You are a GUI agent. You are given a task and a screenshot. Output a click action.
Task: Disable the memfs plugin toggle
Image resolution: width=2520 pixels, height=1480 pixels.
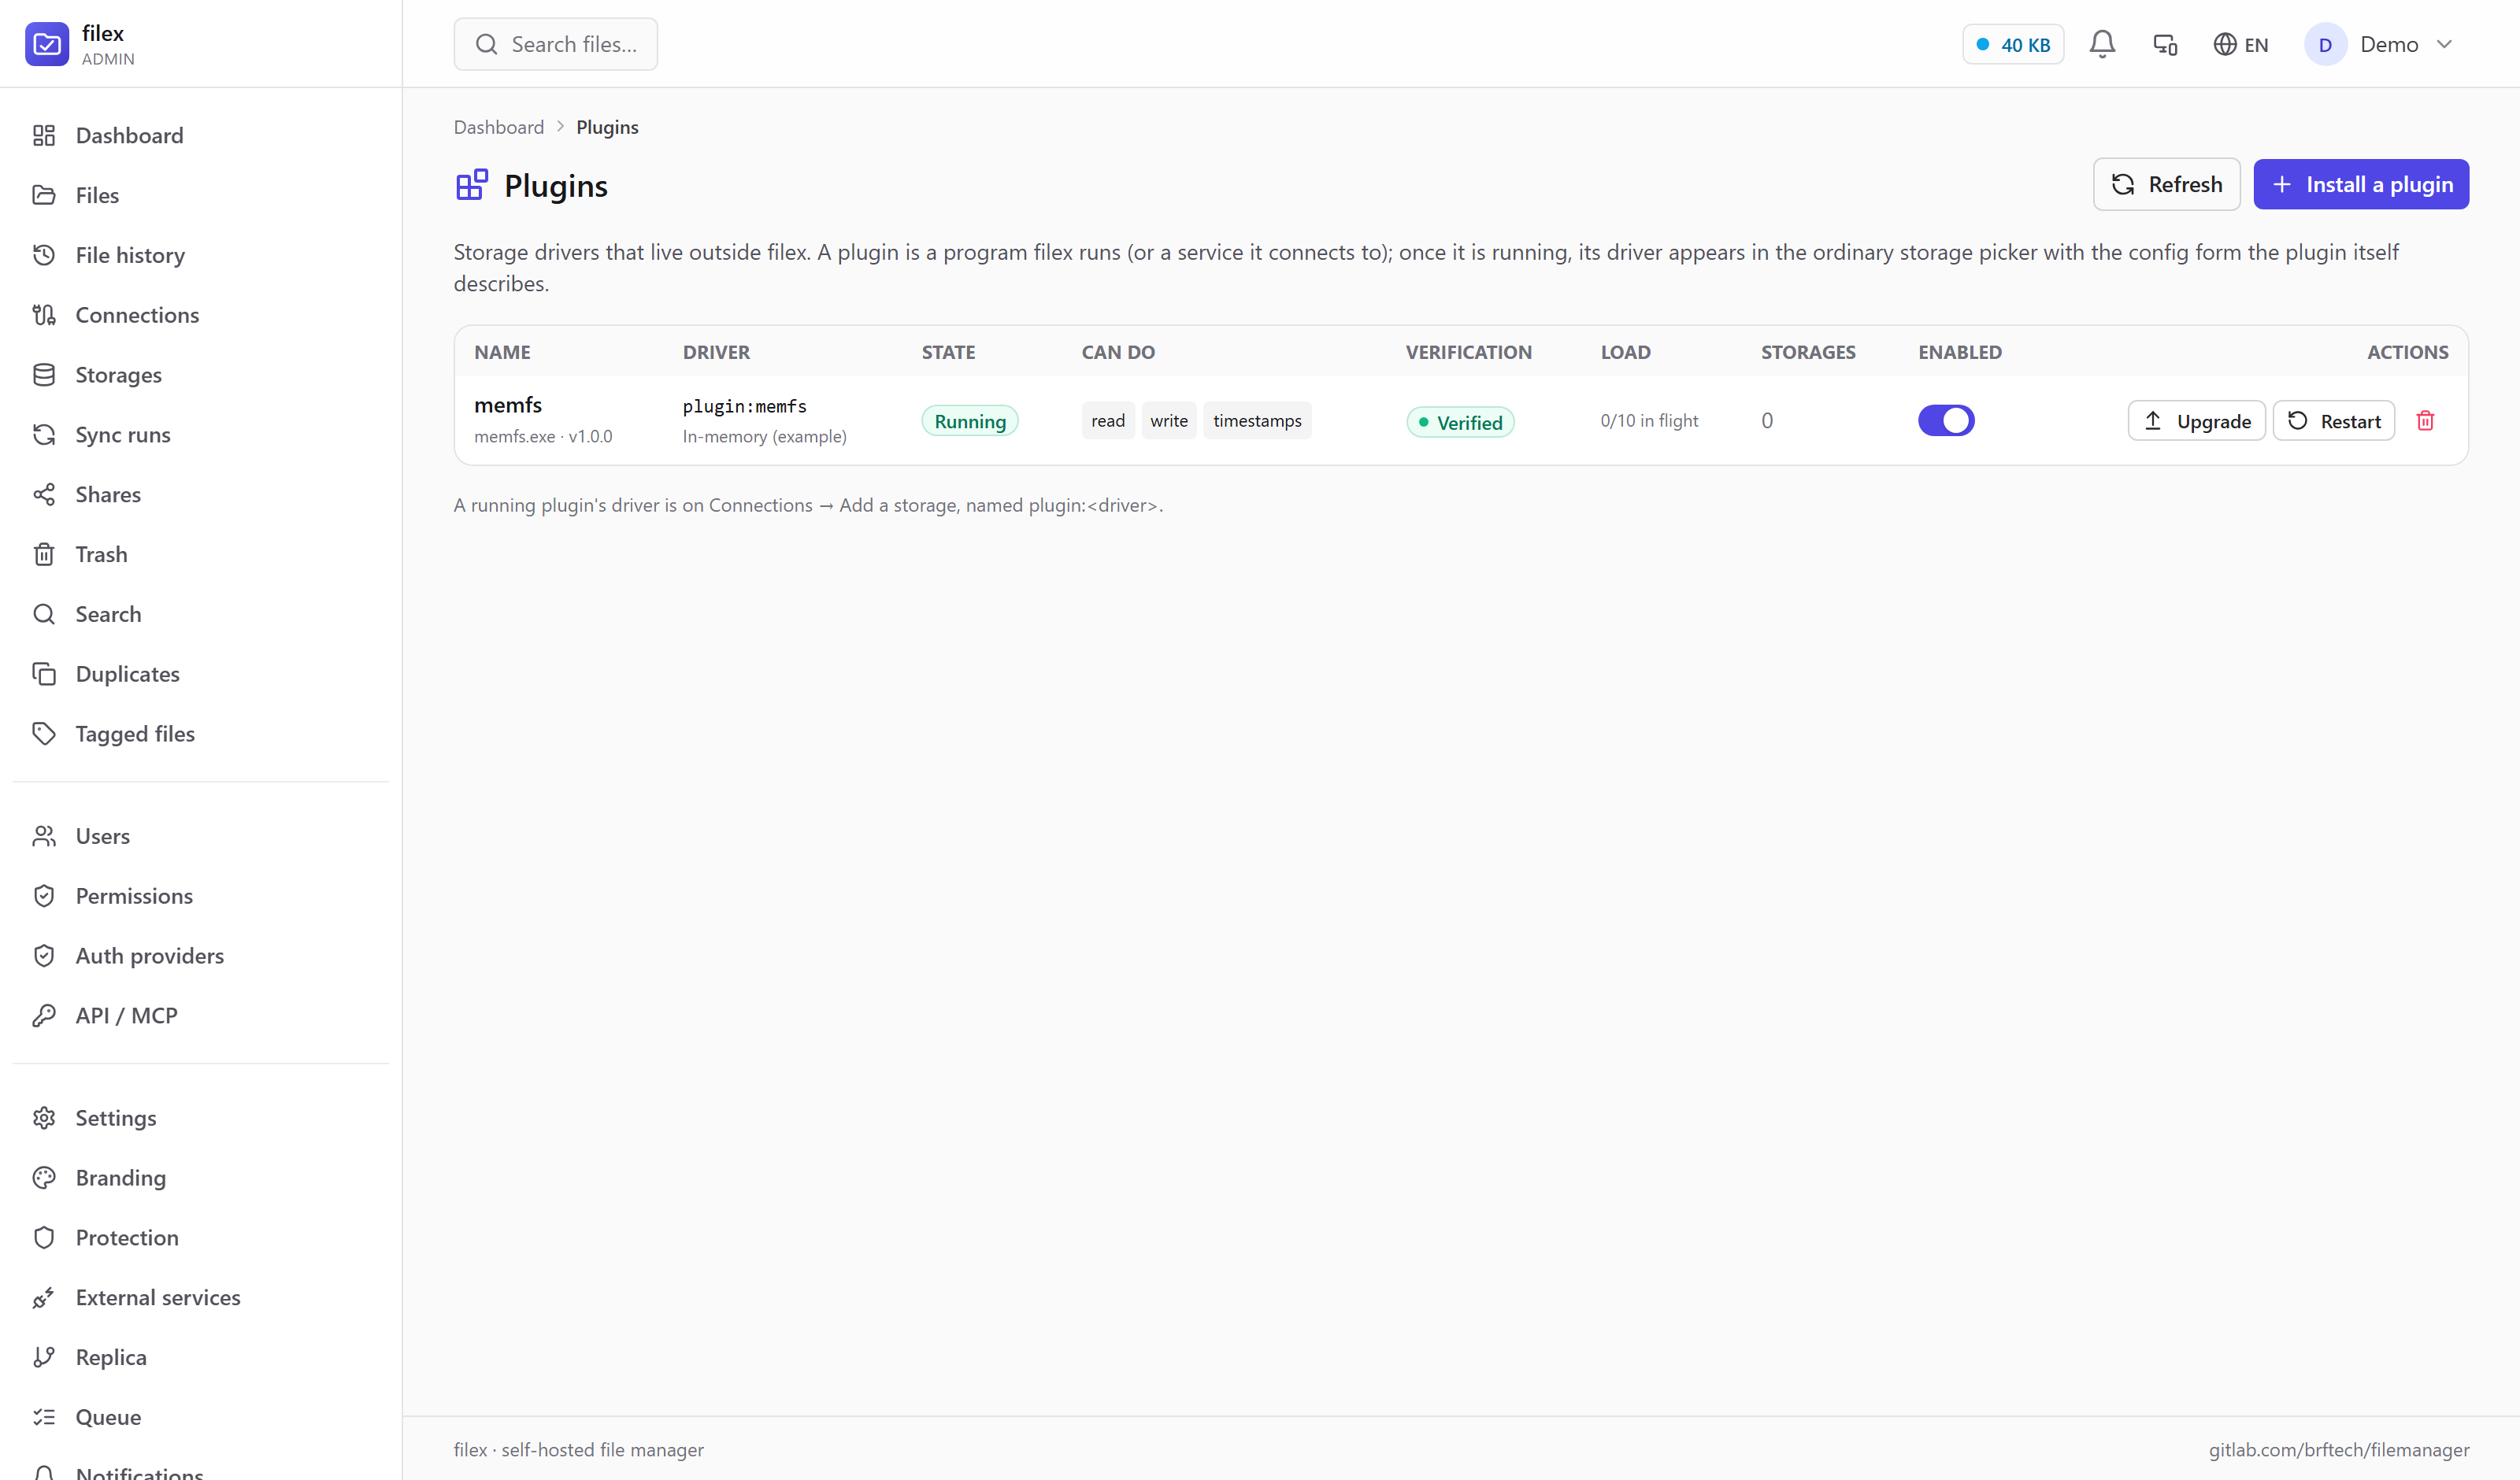click(x=1946, y=421)
